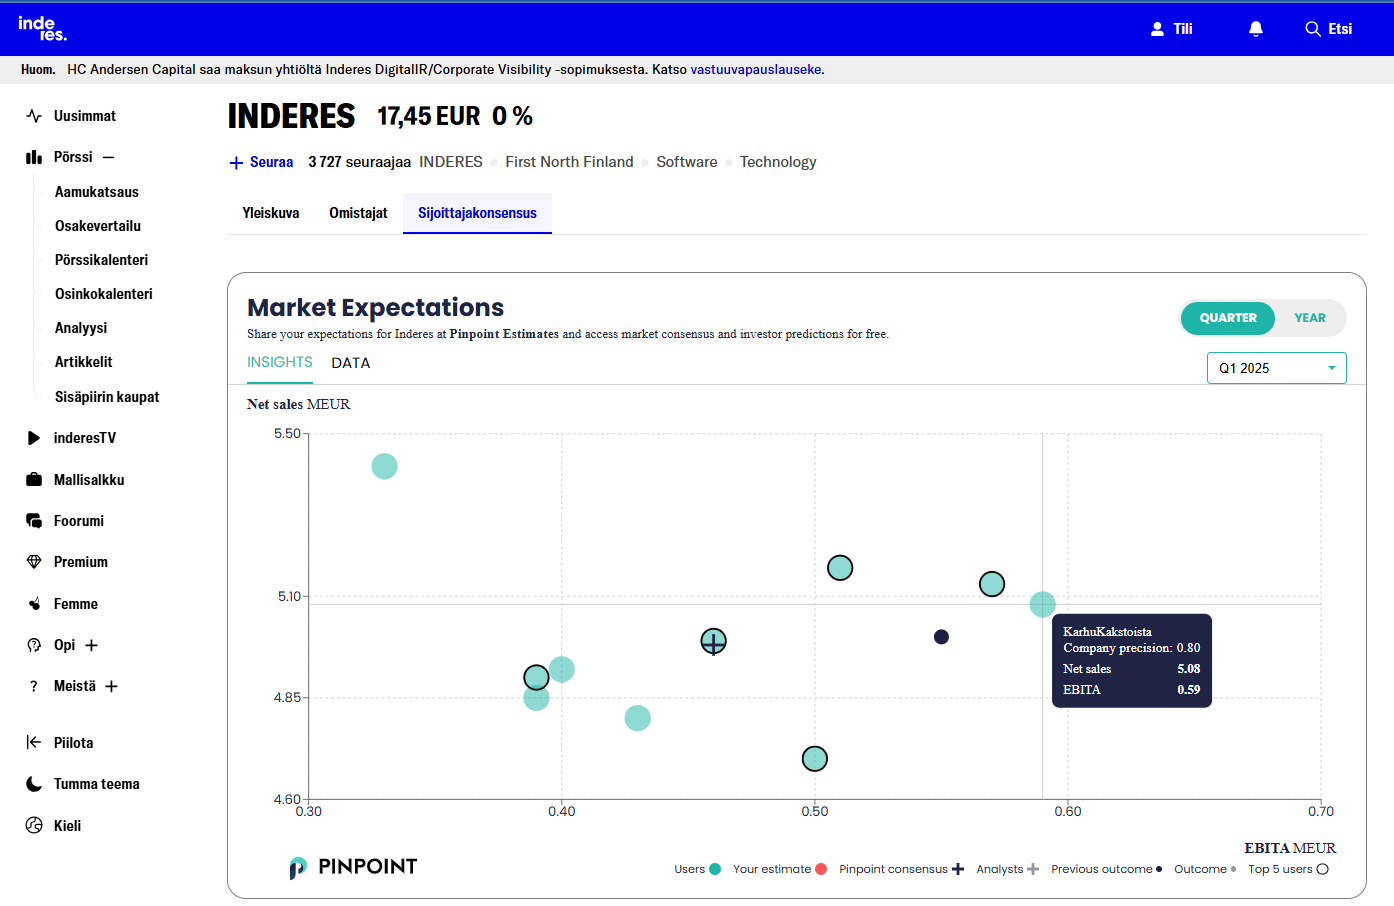Toggle Pinpoint consensus legend item
The height and width of the screenshot is (906, 1394).
pos(901,869)
